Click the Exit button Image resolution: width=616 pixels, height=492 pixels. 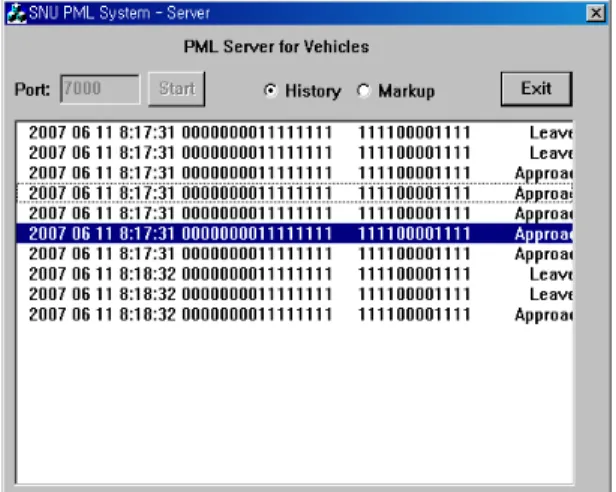pyautogui.click(x=536, y=89)
